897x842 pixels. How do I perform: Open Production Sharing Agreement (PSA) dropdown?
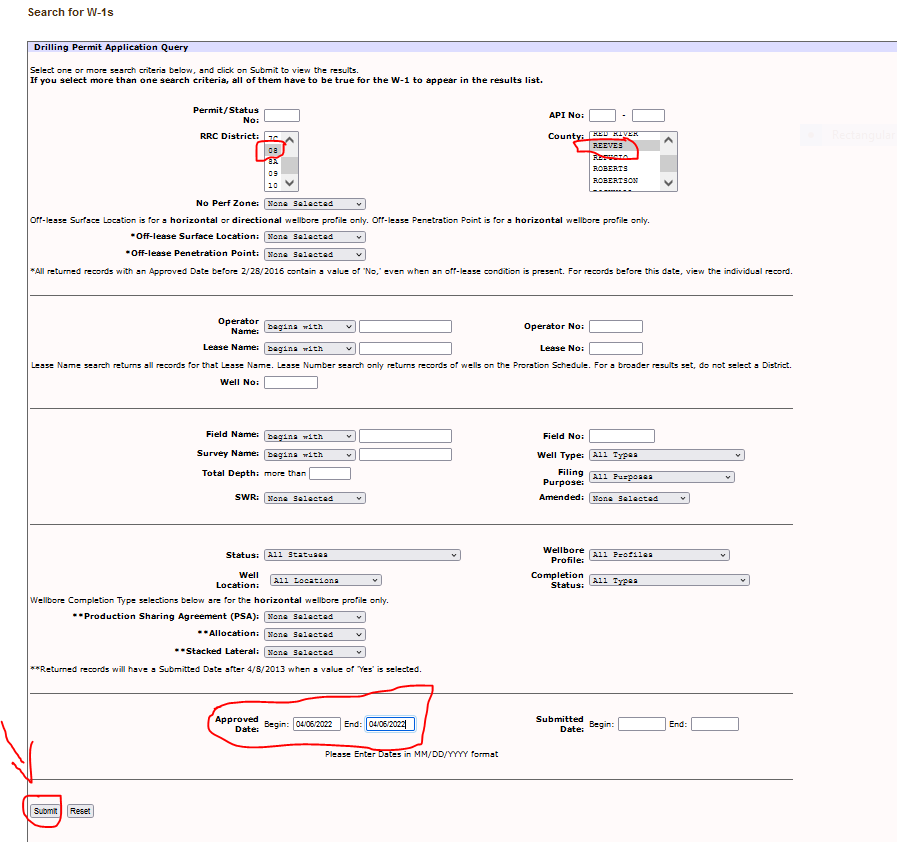click(315, 617)
